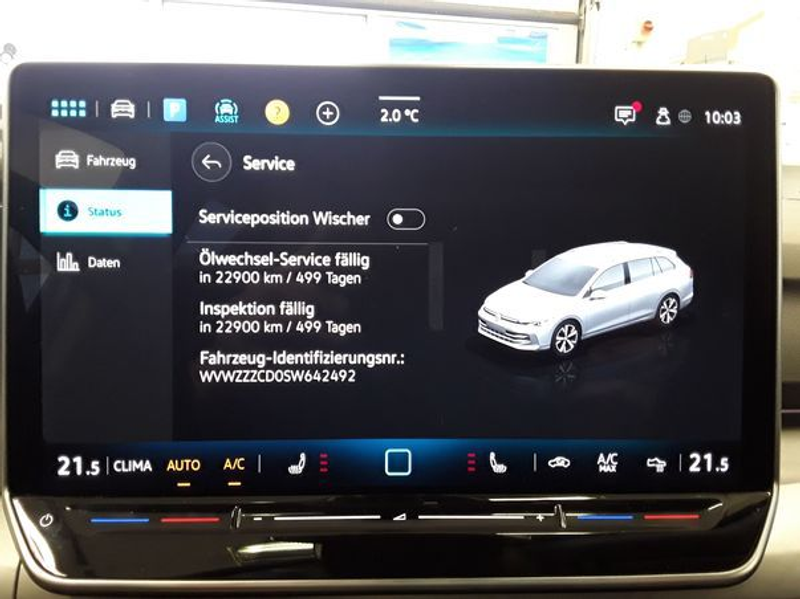
Task: Activate left seat heating
Action: pyautogui.click(x=297, y=463)
